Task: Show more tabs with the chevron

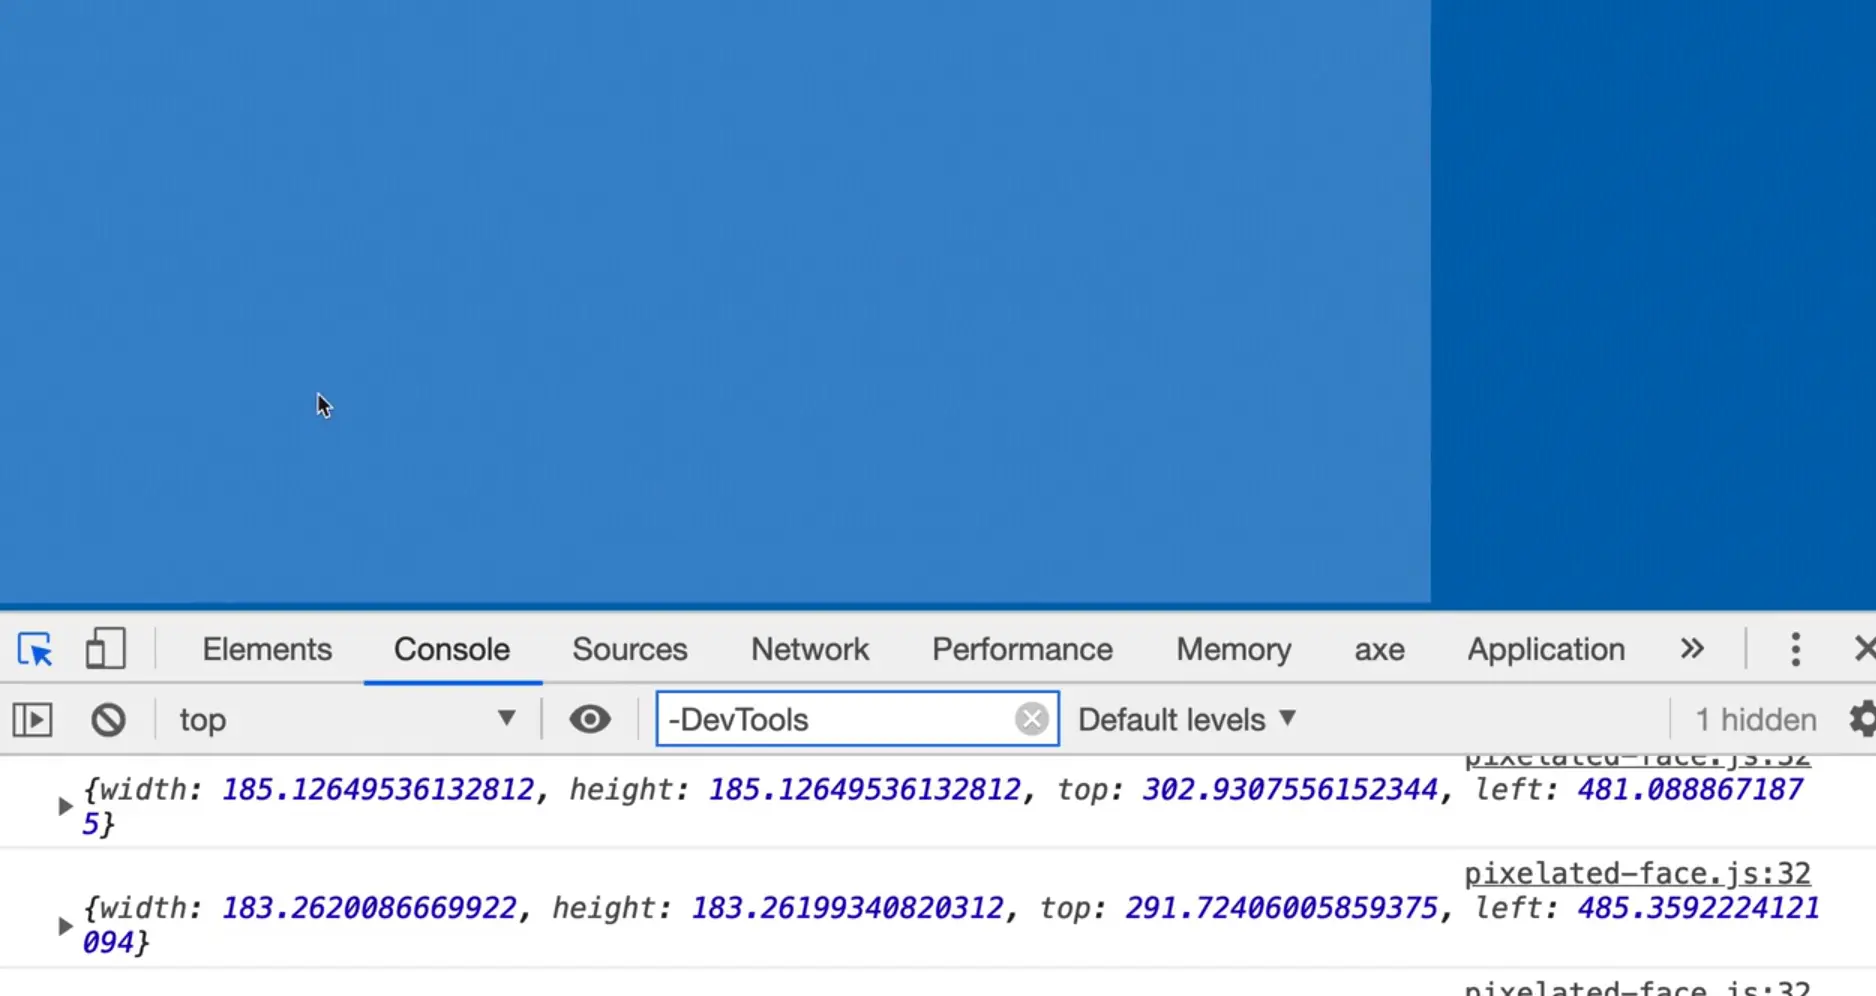Action: 1691,650
